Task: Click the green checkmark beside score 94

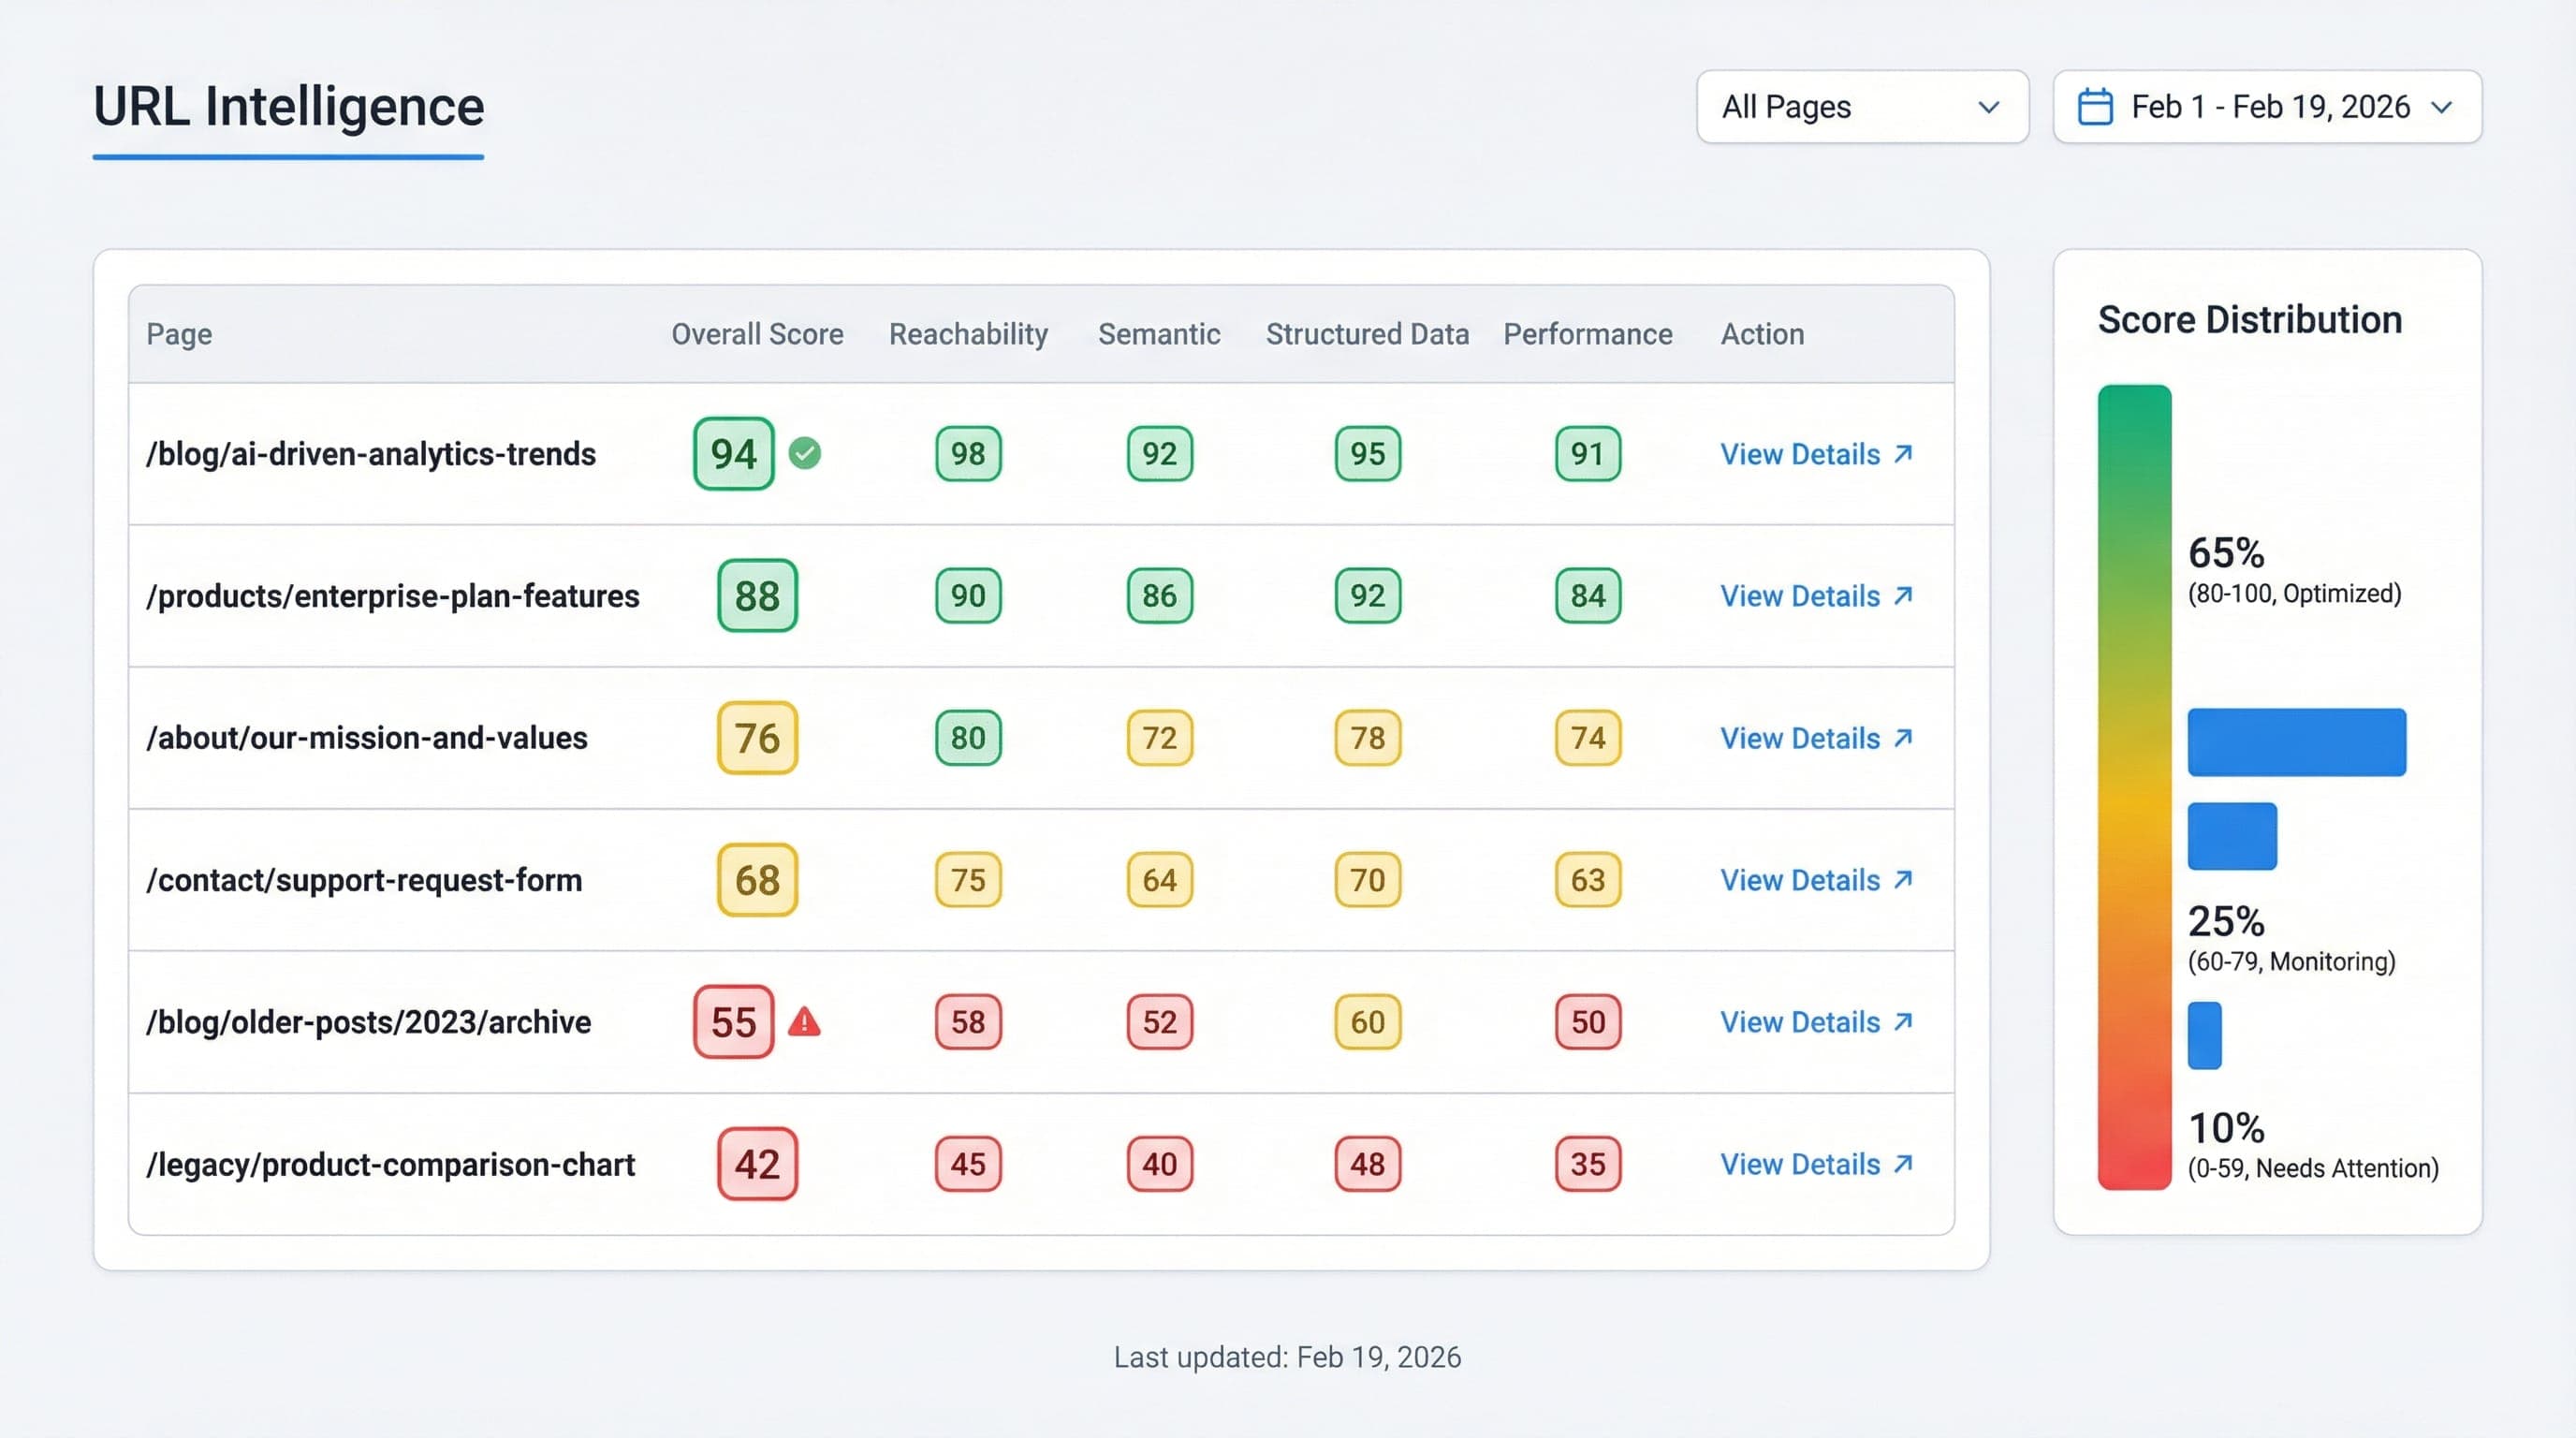Action: (803, 453)
